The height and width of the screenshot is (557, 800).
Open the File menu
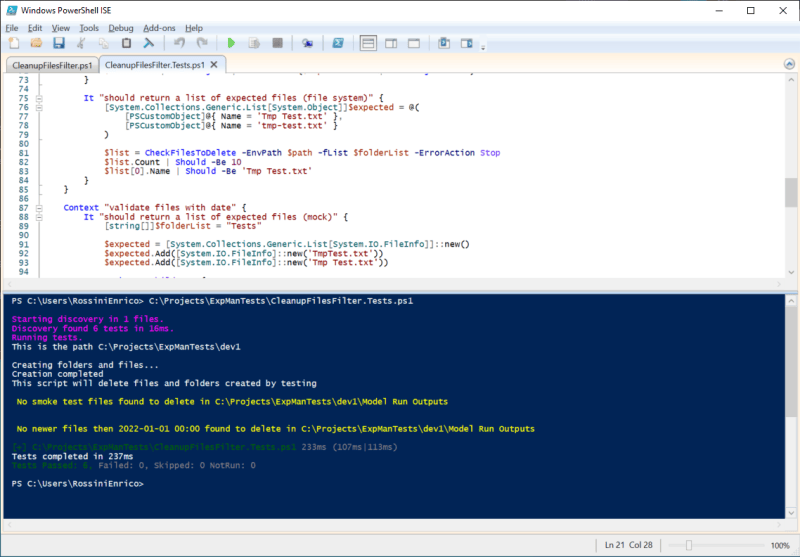tap(12, 28)
